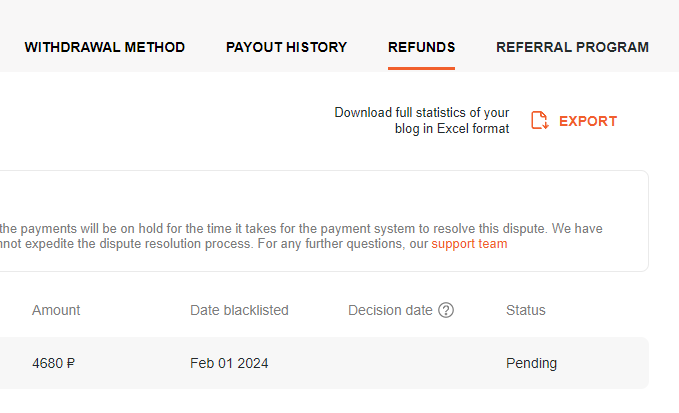Switch to the Payout History tab
The image size is (679, 413).
pyautogui.click(x=286, y=47)
